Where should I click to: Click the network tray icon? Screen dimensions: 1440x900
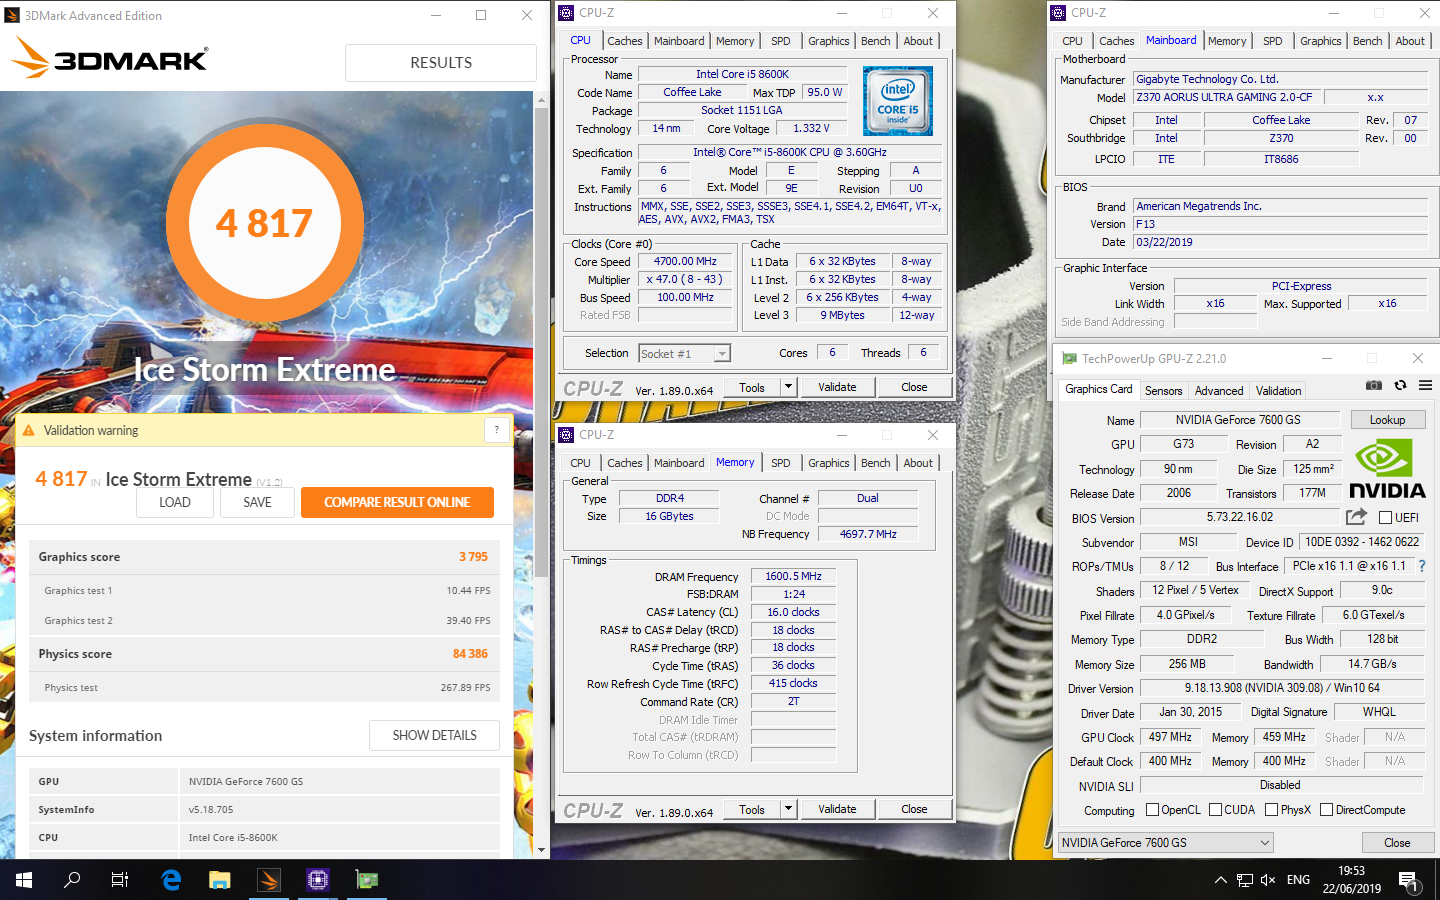click(1244, 880)
